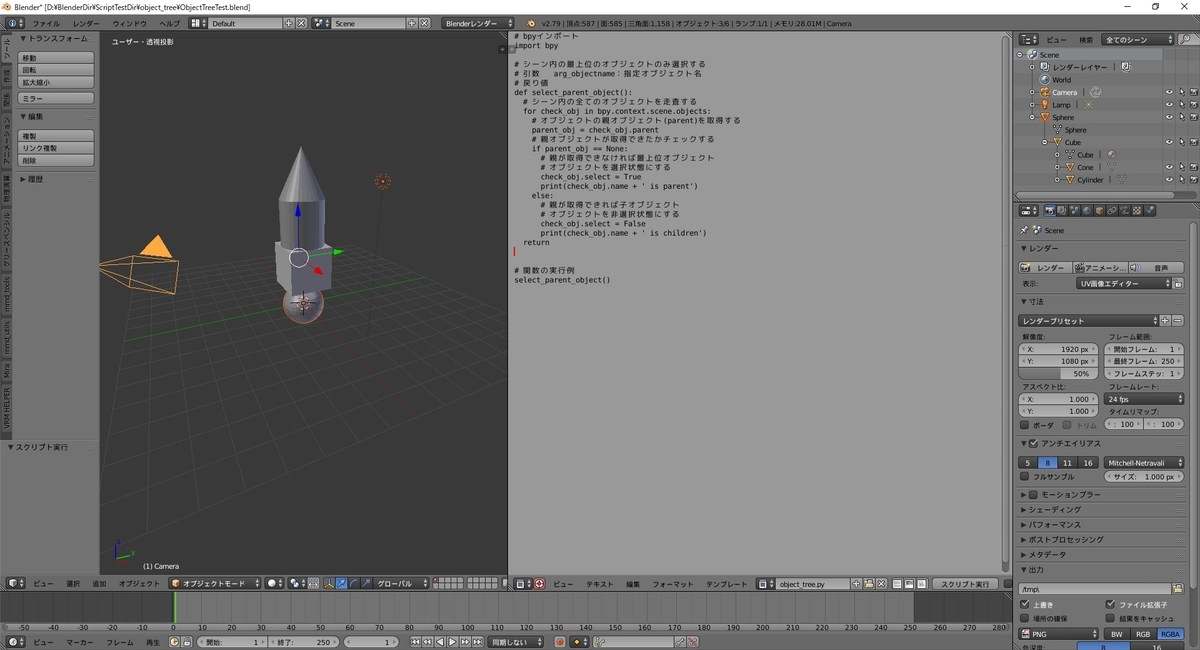
Task: Click the リンク複製 button
Action: (x=57, y=148)
